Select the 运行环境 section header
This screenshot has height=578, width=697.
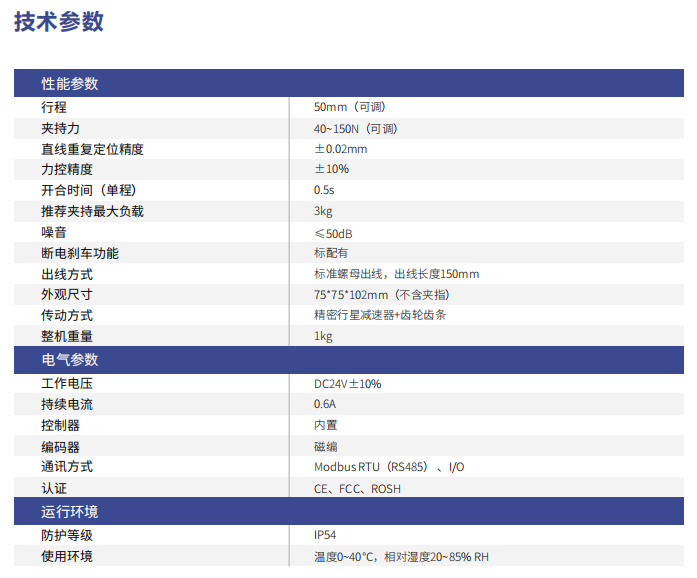[69, 512]
